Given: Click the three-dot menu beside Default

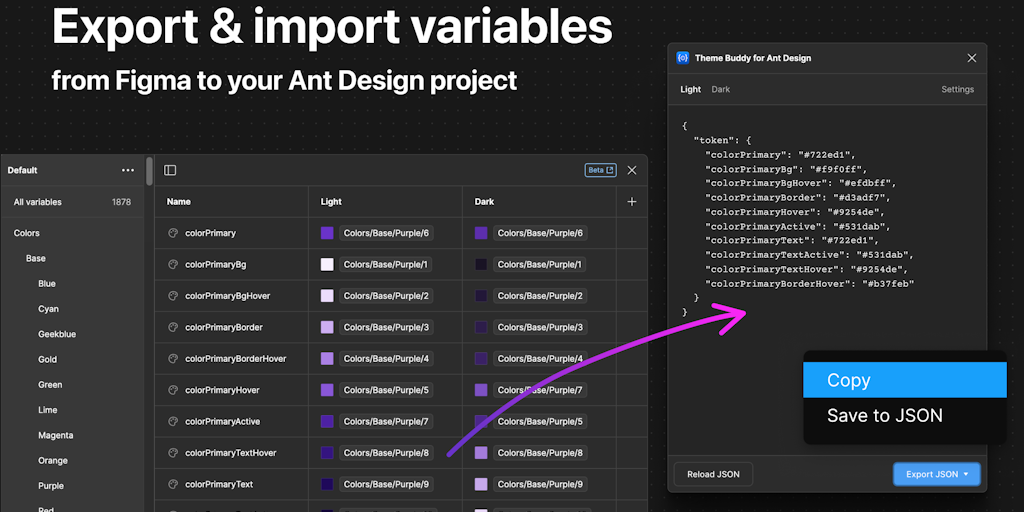Looking at the screenshot, I should tap(127, 170).
